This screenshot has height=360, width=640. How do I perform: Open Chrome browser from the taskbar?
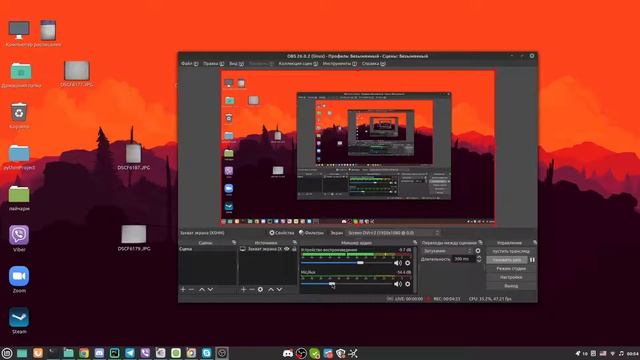tap(84, 353)
